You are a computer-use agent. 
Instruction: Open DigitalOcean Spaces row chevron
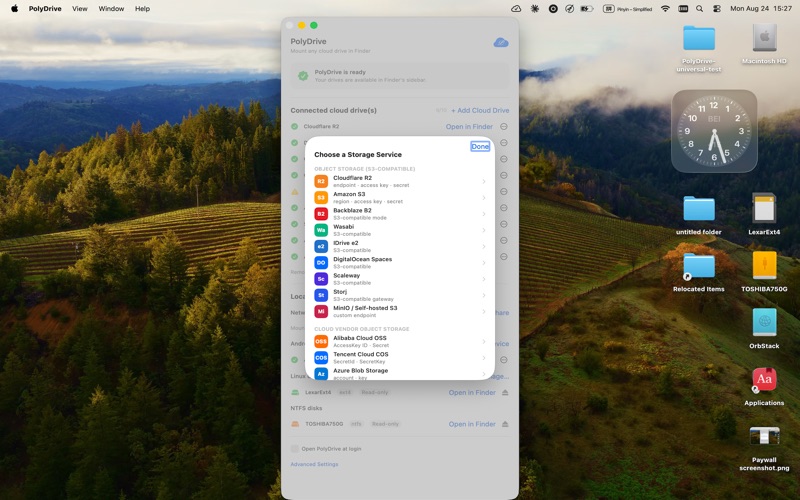pyautogui.click(x=484, y=263)
